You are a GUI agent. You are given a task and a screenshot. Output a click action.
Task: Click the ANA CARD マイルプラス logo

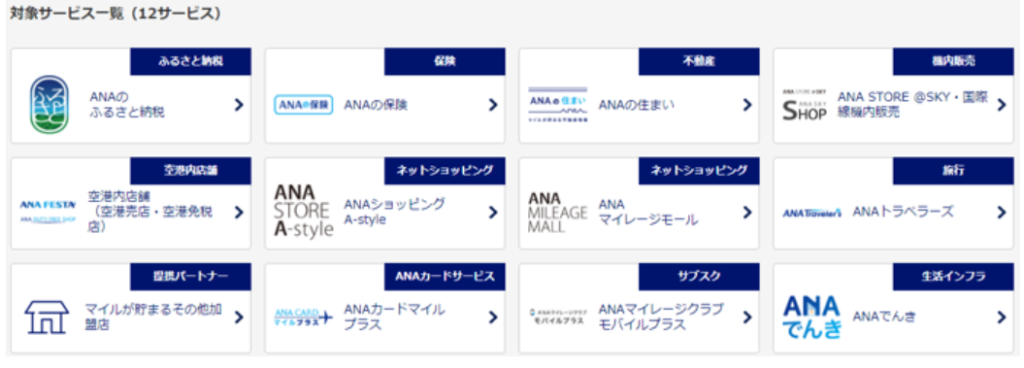(x=303, y=317)
